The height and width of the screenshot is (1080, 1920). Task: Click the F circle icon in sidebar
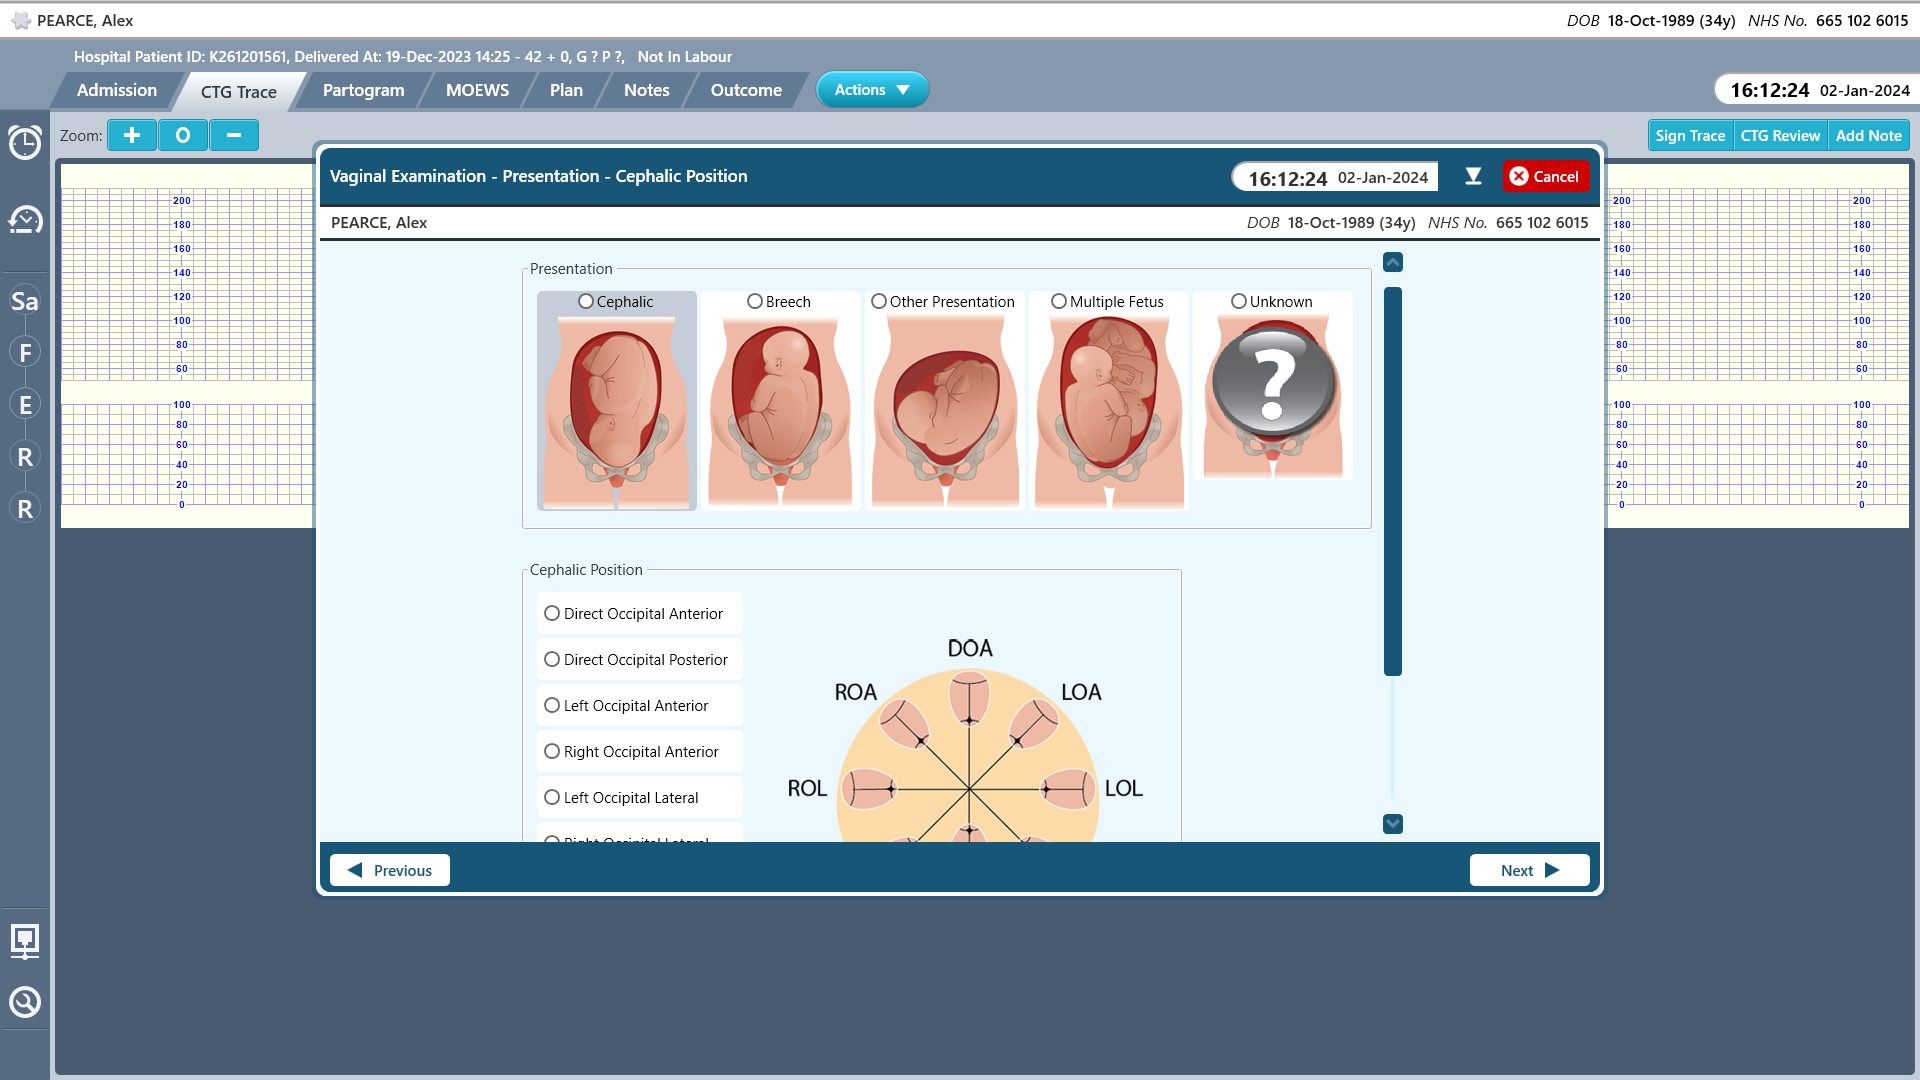coord(25,353)
